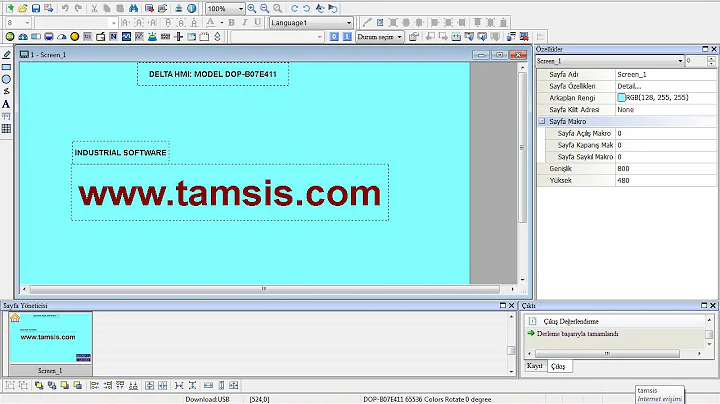
Task: Select the green ON button element icon
Action: 10,37
